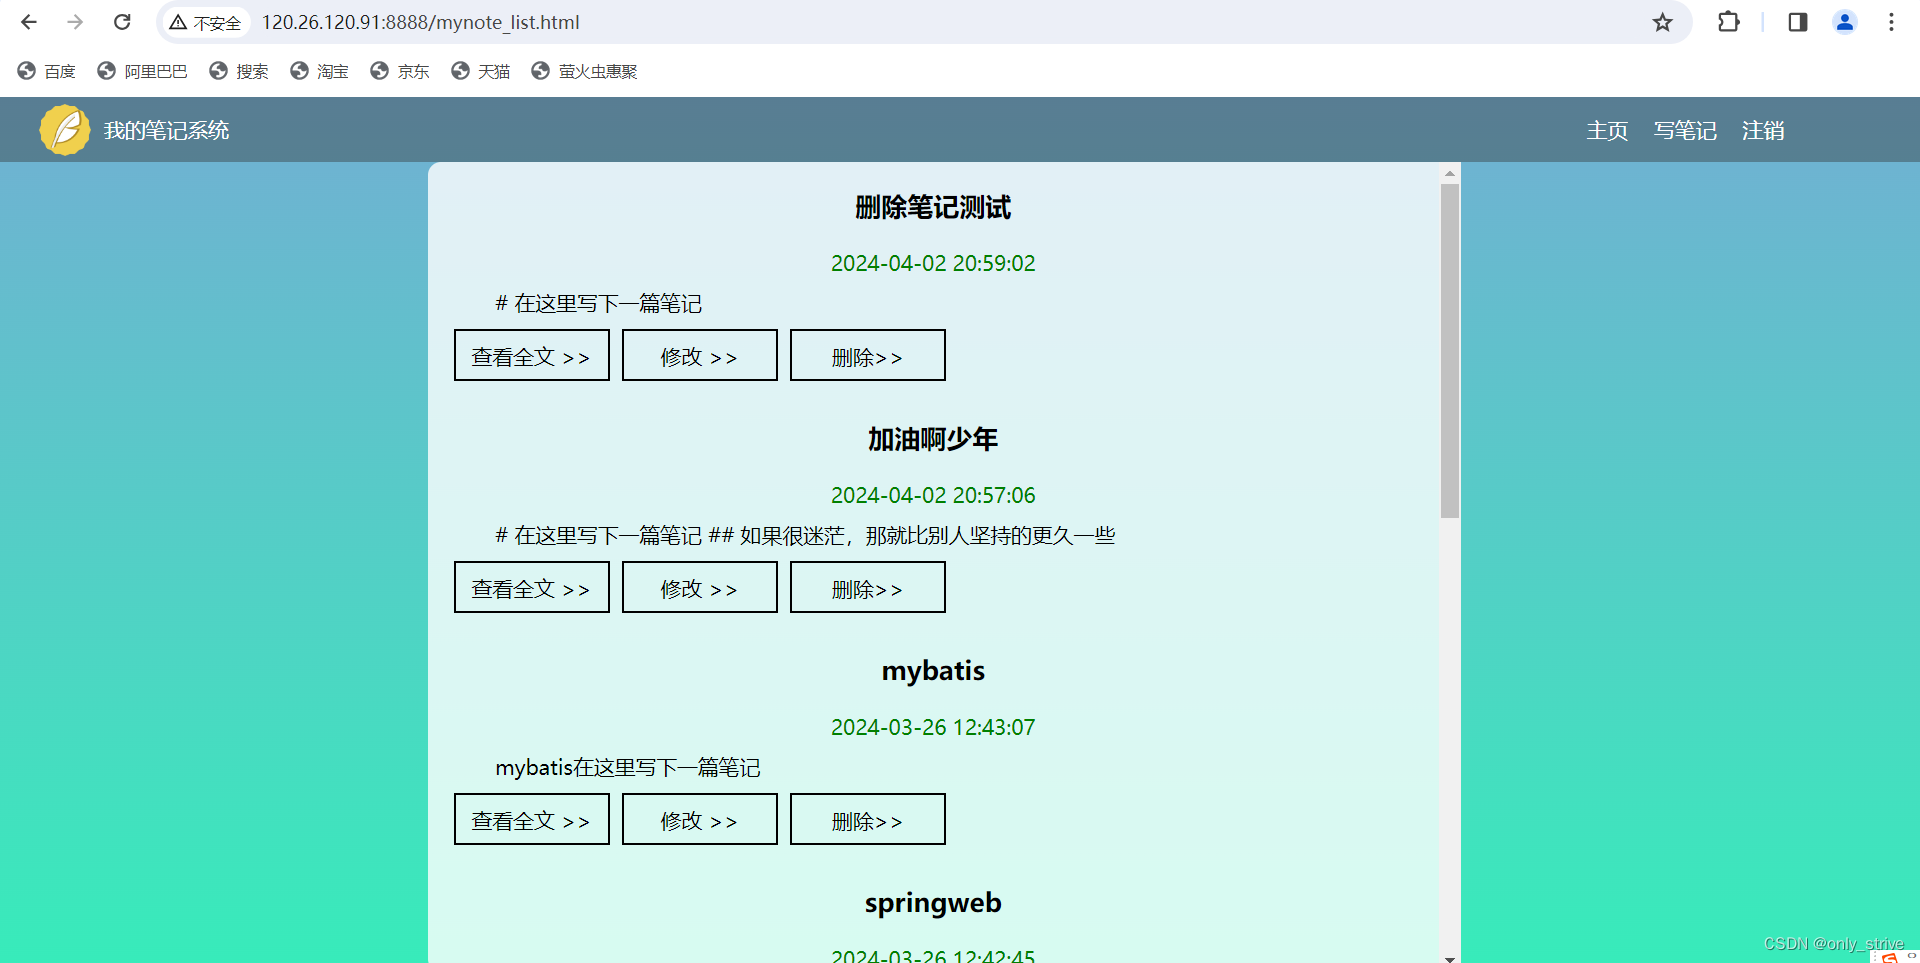Open the browser profile avatar
The image size is (1920, 963).
pos(1845,22)
